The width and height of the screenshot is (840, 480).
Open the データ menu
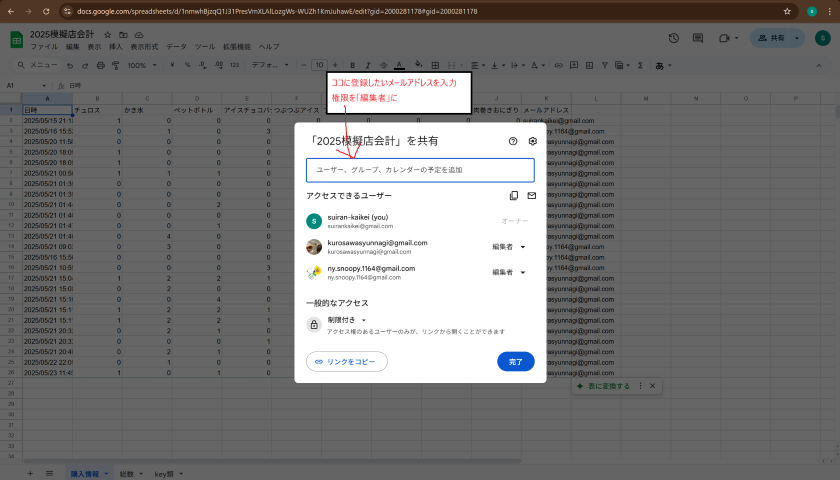click(176, 47)
